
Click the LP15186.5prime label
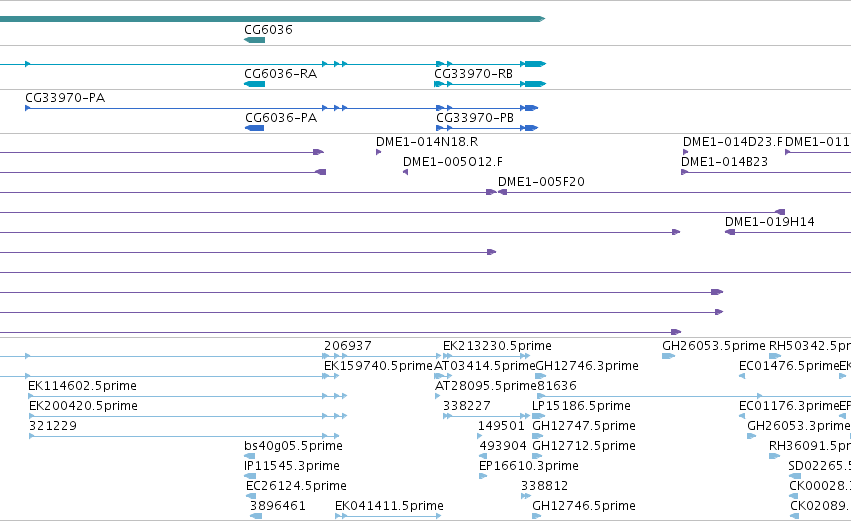coord(581,406)
